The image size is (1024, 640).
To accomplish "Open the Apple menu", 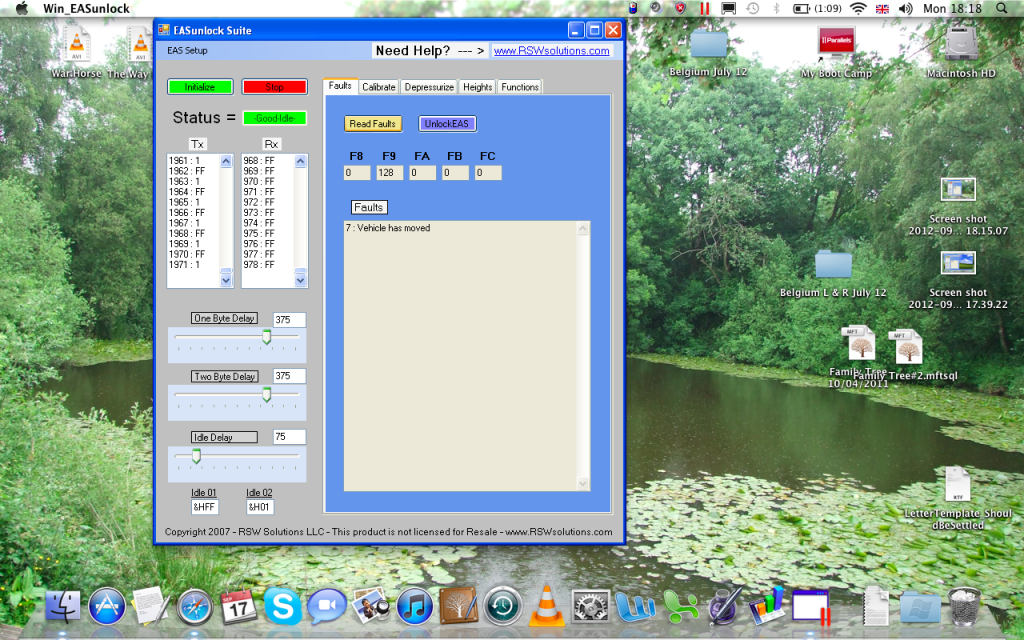I will pos(22,8).
